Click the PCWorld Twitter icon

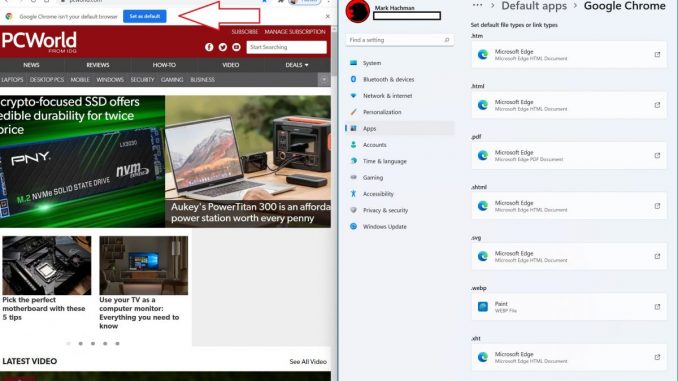(x=223, y=47)
